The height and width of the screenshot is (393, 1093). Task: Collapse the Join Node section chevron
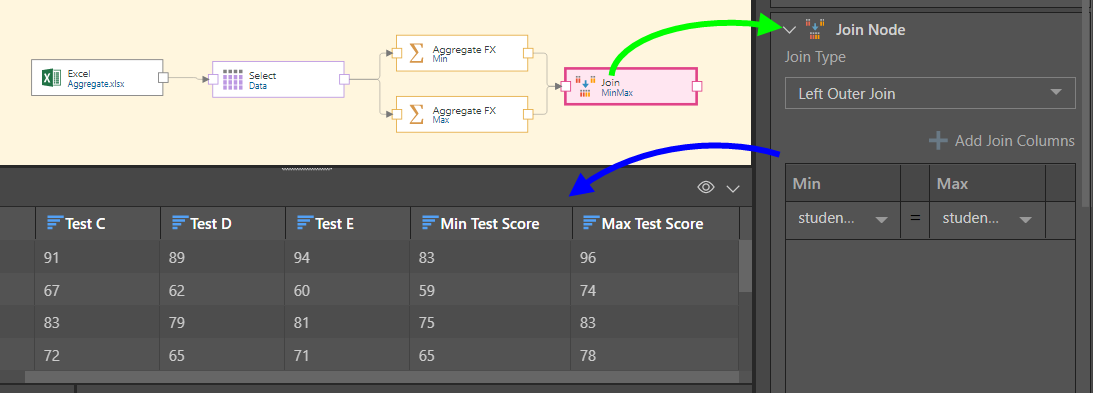790,30
